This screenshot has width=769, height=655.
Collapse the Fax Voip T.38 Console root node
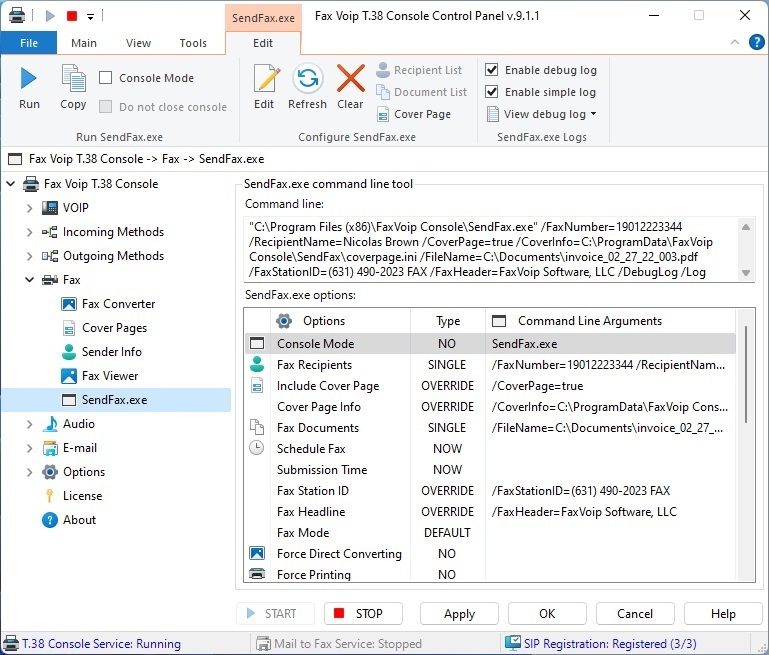(x=11, y=184)
